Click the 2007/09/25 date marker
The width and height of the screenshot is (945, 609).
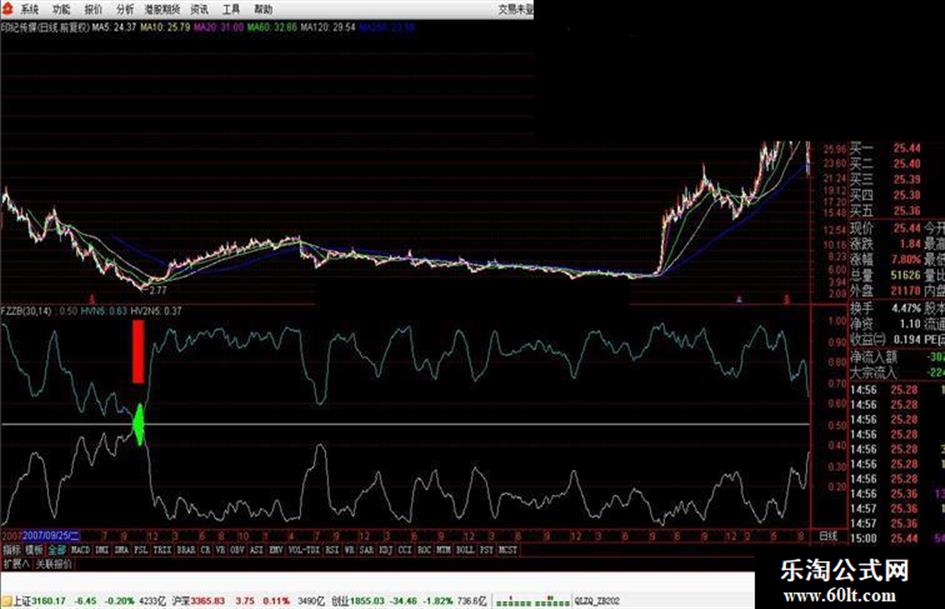51,535
